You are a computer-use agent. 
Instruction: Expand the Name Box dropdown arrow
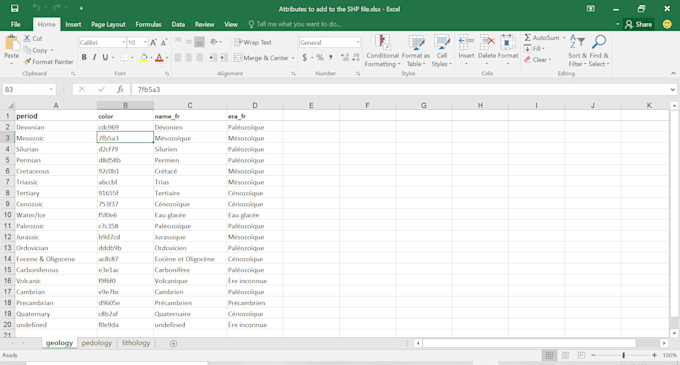(x=51, y=89)
